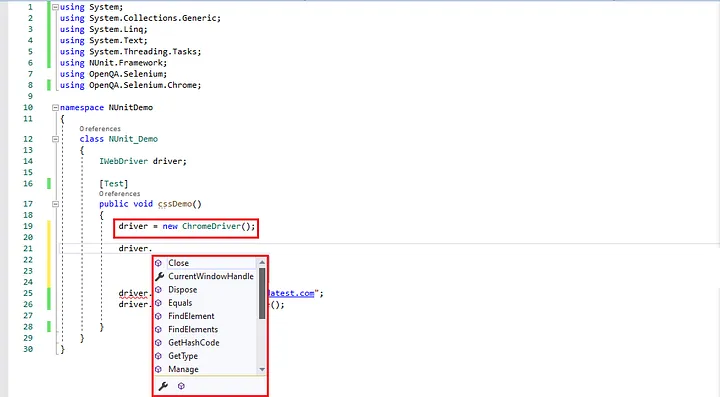Click the cssDemo method name
This screenshot has height=397, width=720.
point(175,204)
